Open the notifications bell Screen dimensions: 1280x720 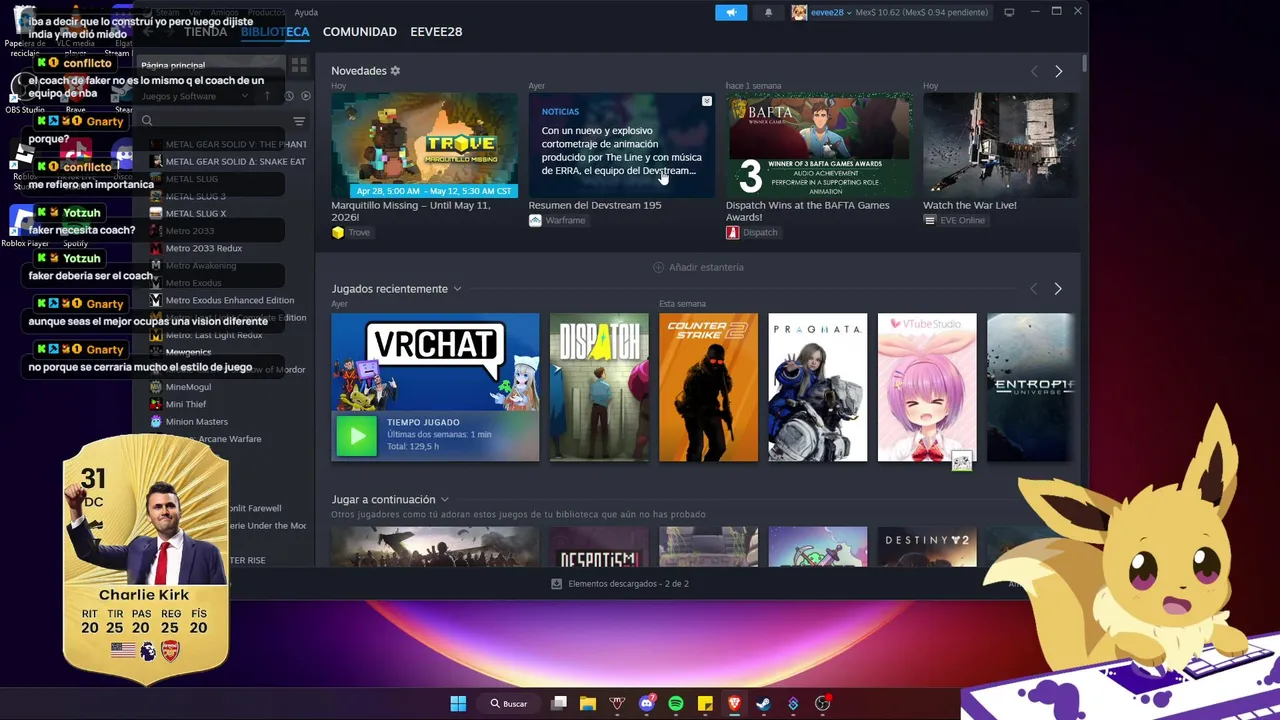768,12
